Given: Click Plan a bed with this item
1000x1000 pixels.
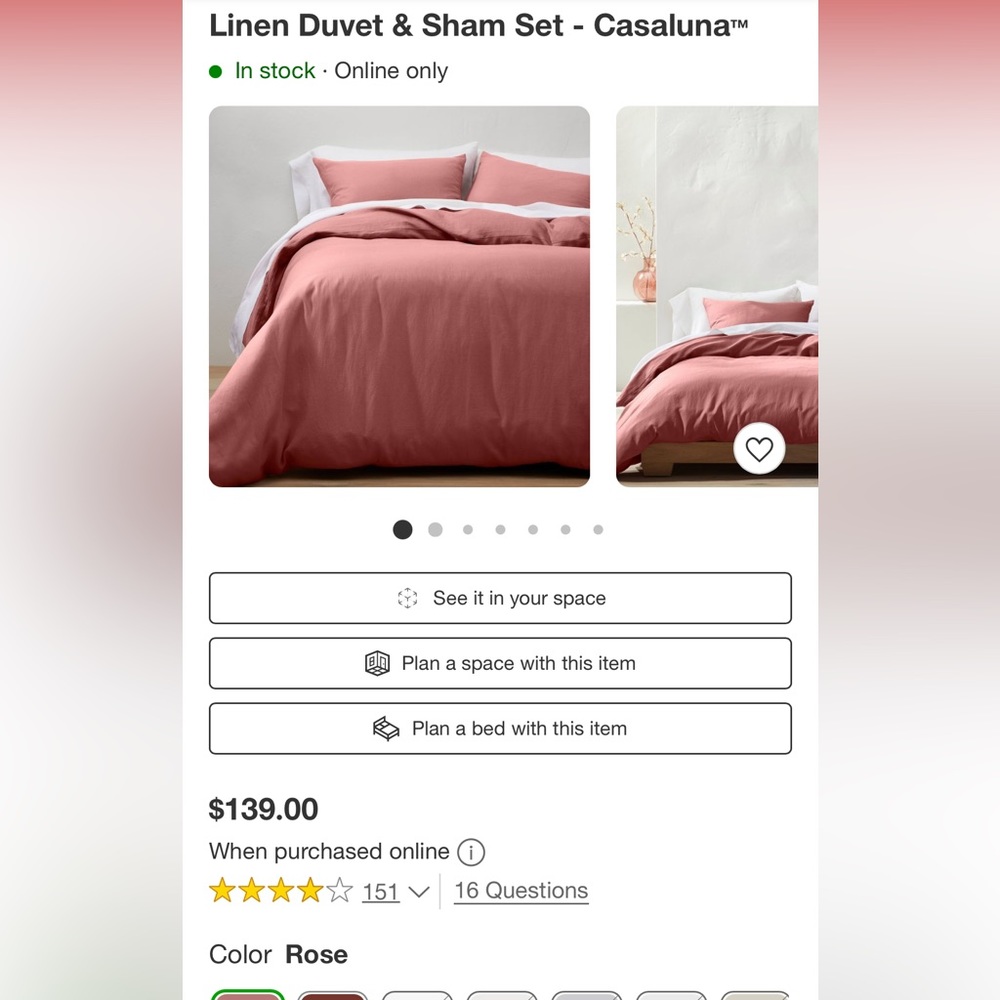Looking at the screenshot, I should (x=500, y=729).
